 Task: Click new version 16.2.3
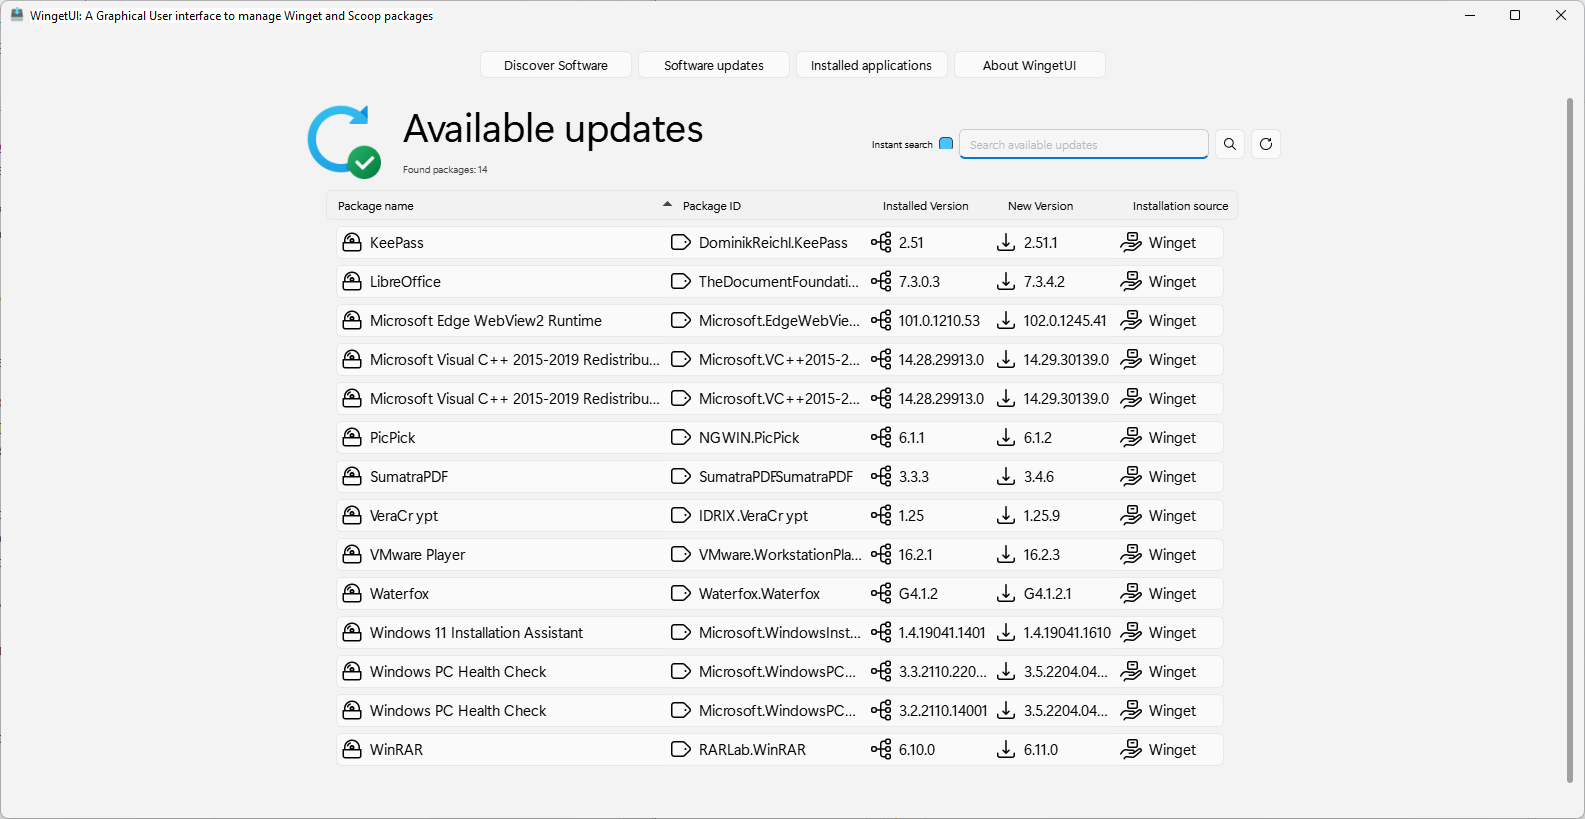1042,555
